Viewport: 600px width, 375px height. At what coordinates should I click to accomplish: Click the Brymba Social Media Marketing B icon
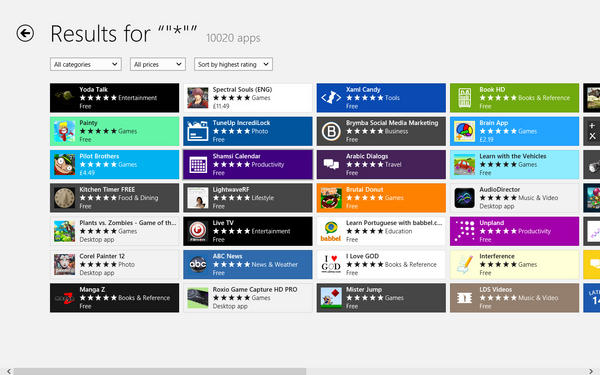tap(331, 131)
